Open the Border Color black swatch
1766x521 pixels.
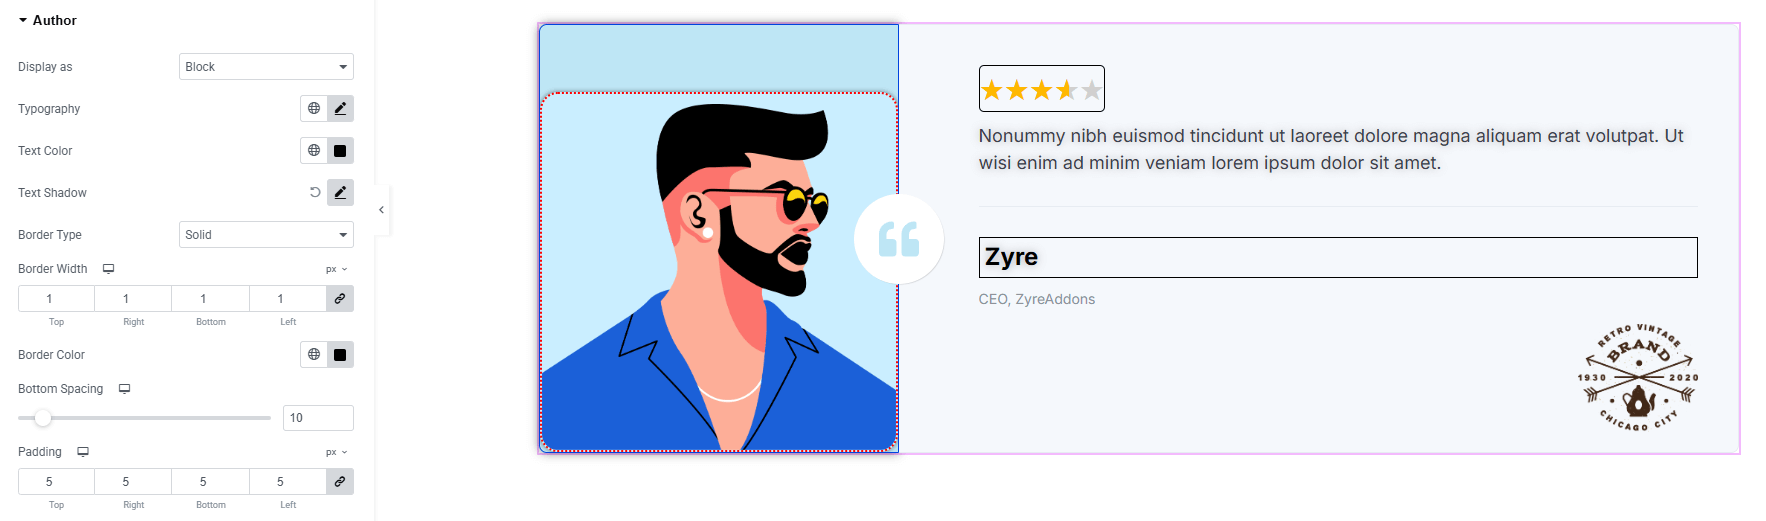point(340,354)
